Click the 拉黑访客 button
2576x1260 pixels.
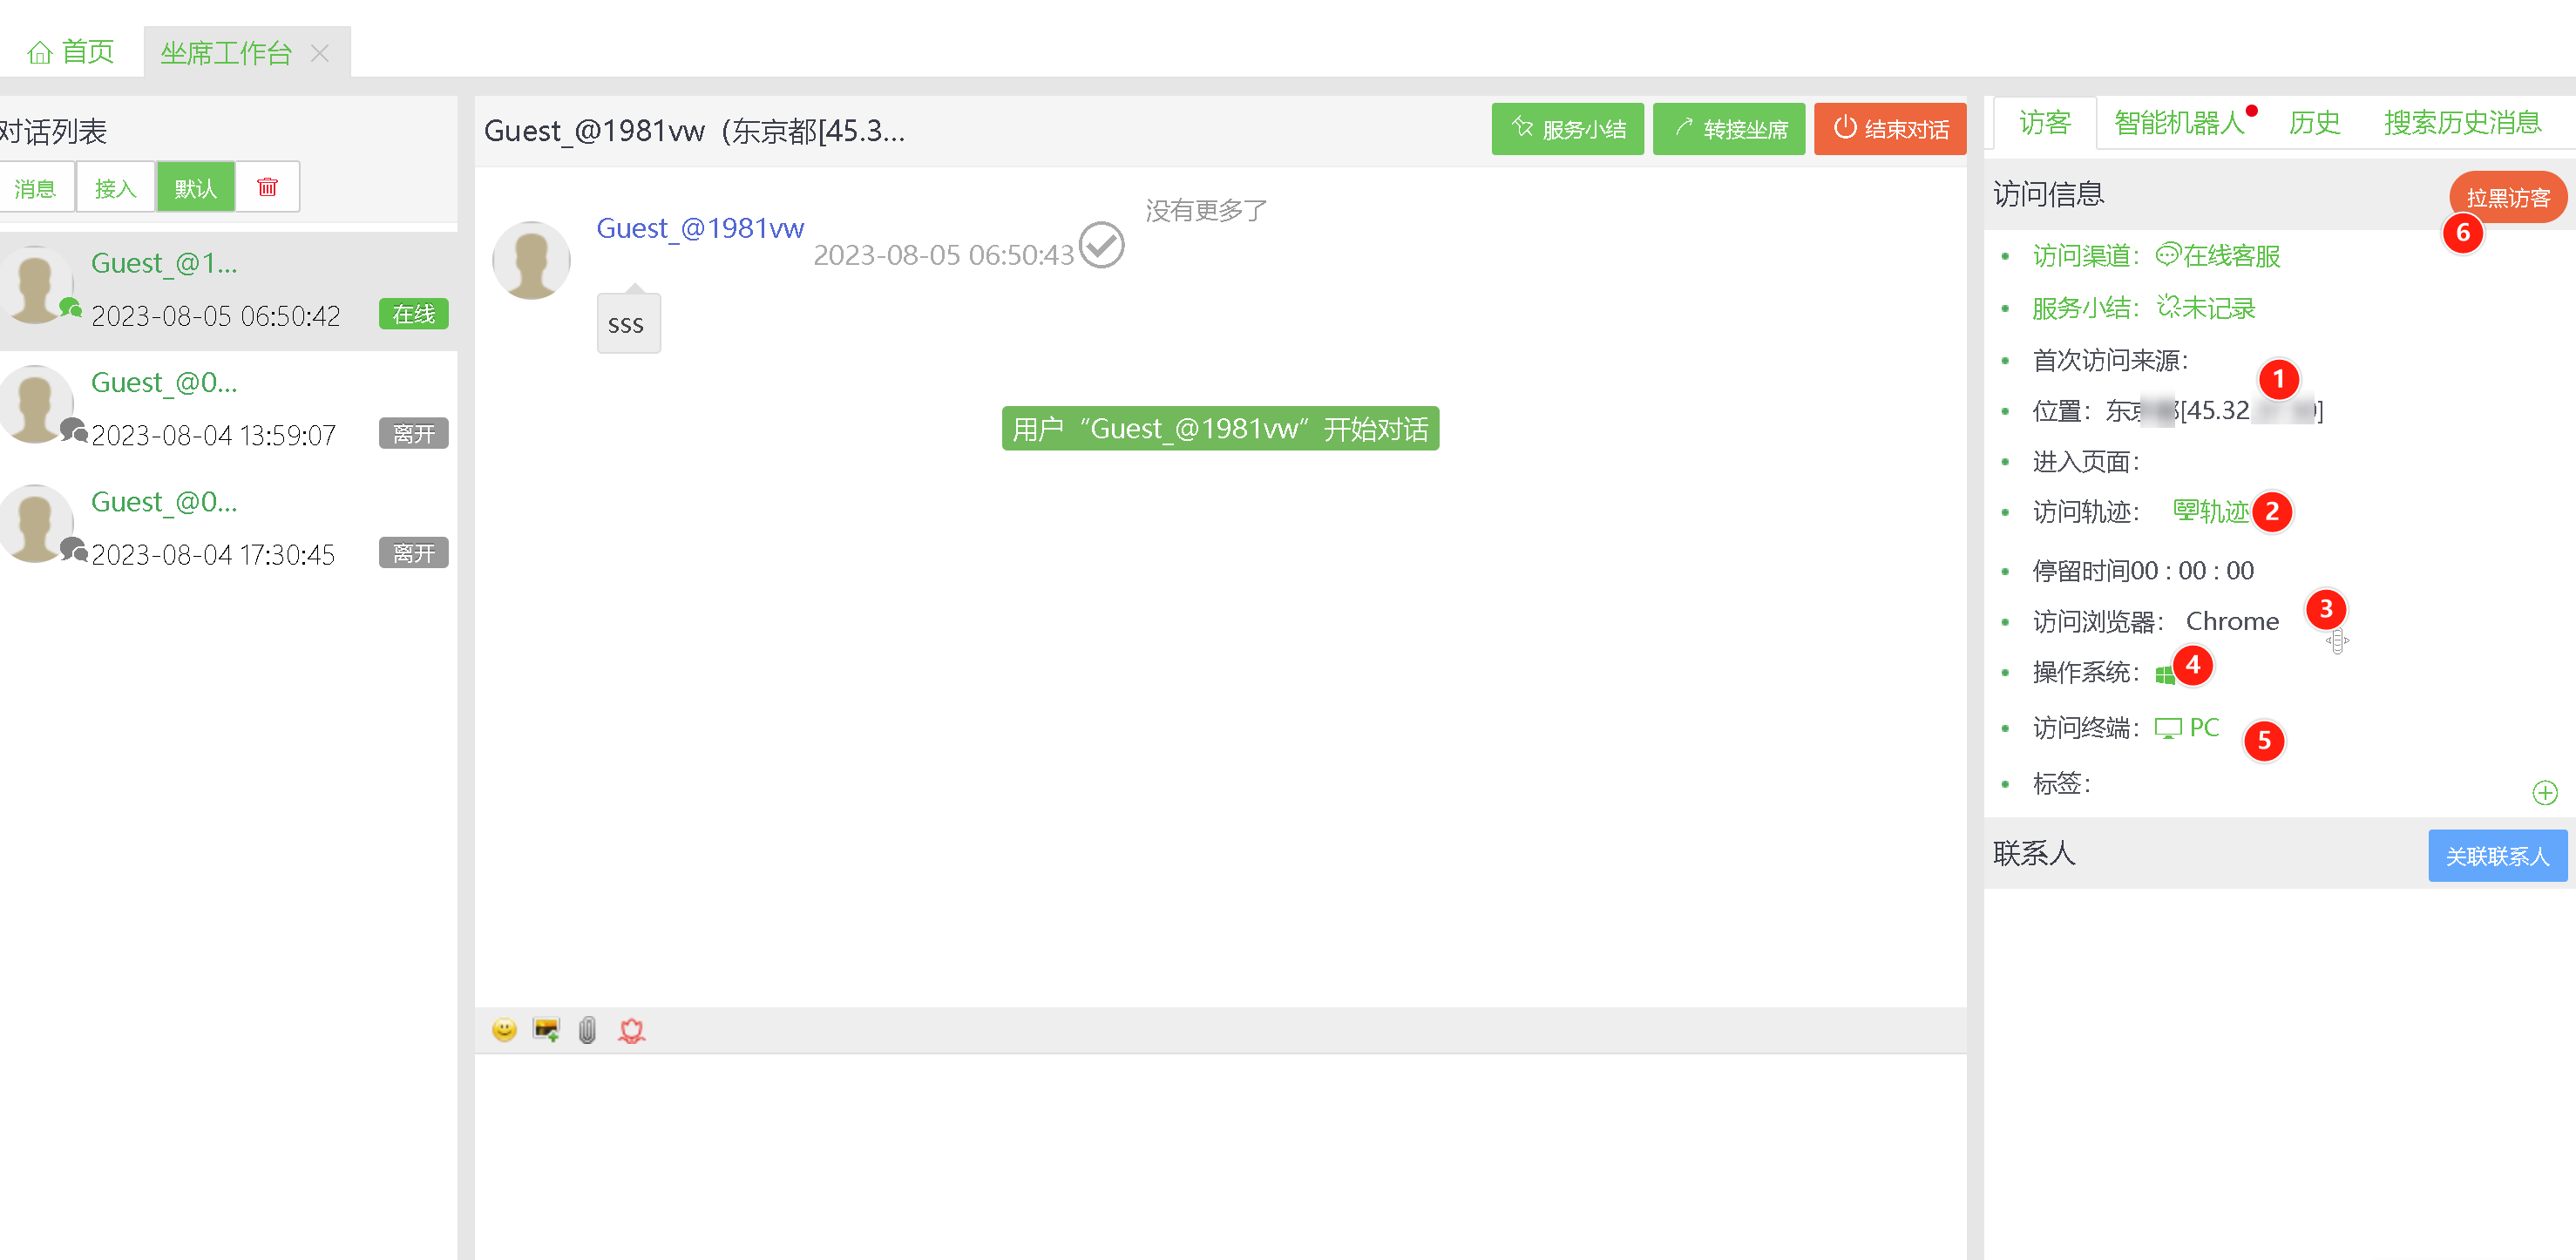tap(2507, 197)
